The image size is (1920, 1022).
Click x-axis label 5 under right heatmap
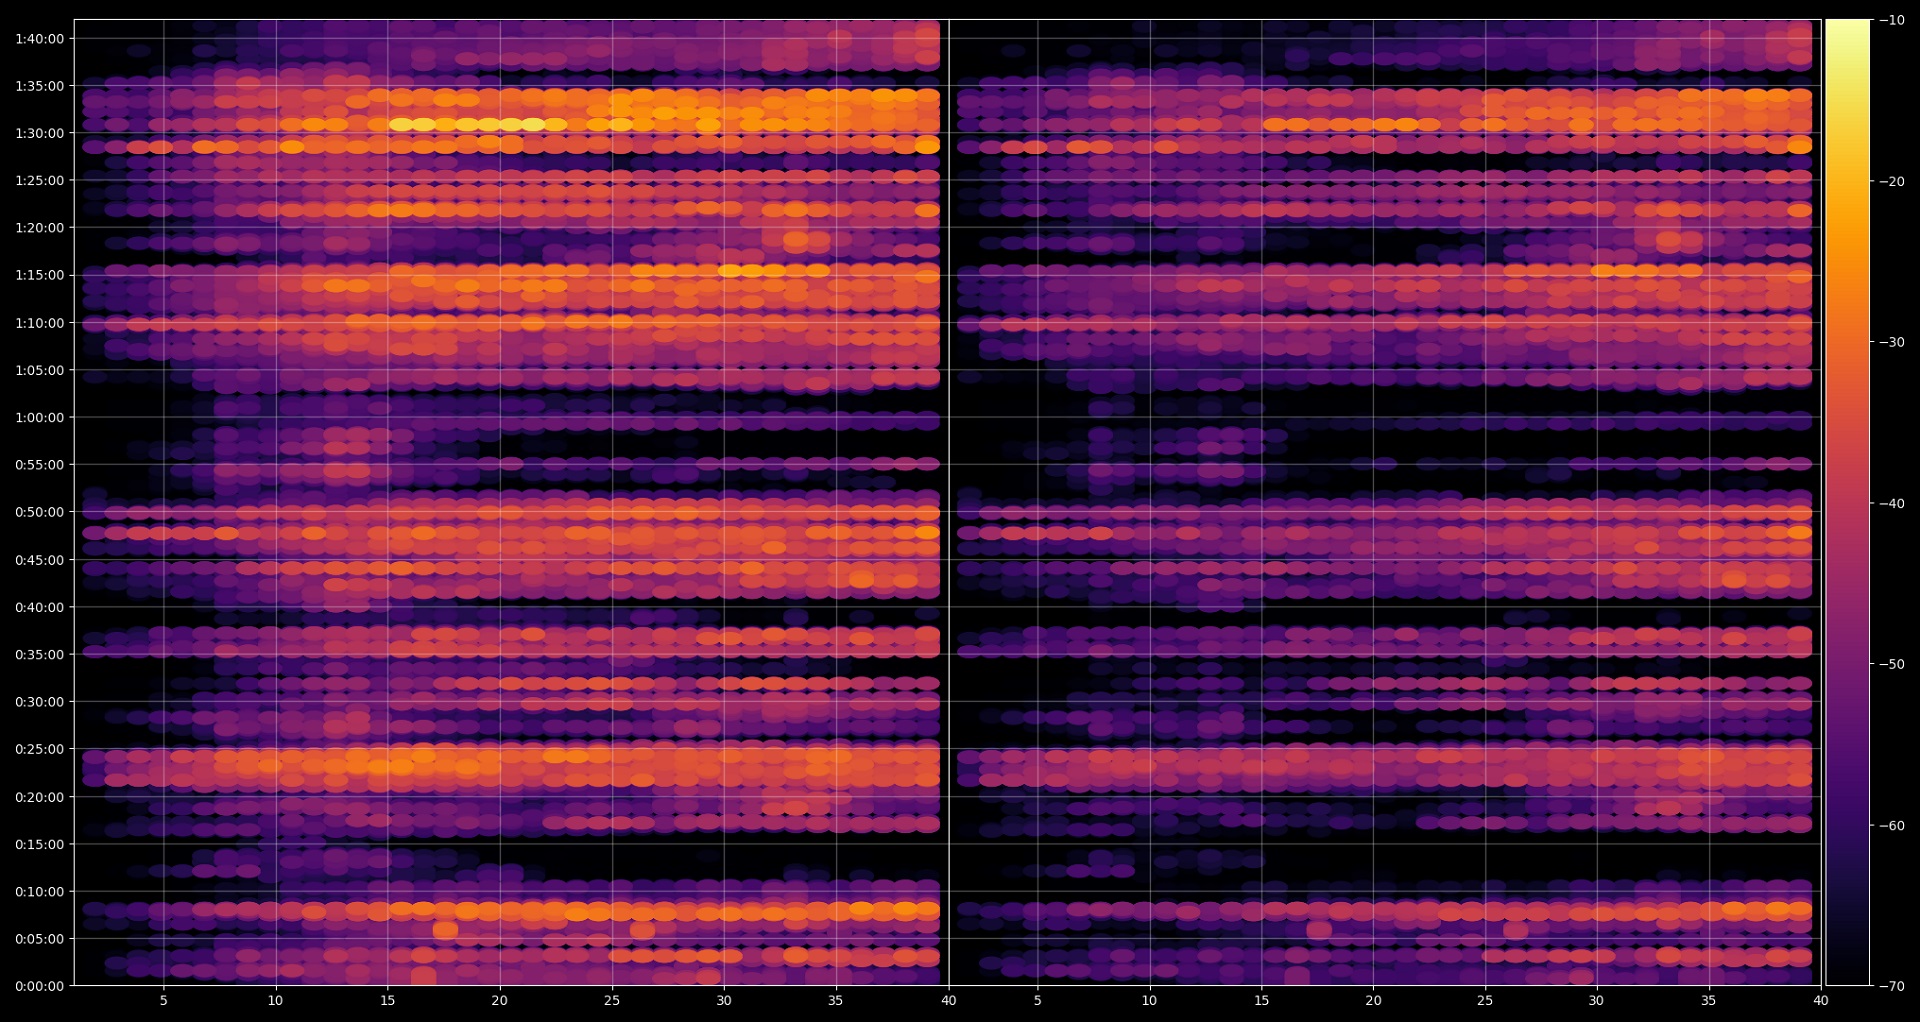(x=1038, y=1000)
